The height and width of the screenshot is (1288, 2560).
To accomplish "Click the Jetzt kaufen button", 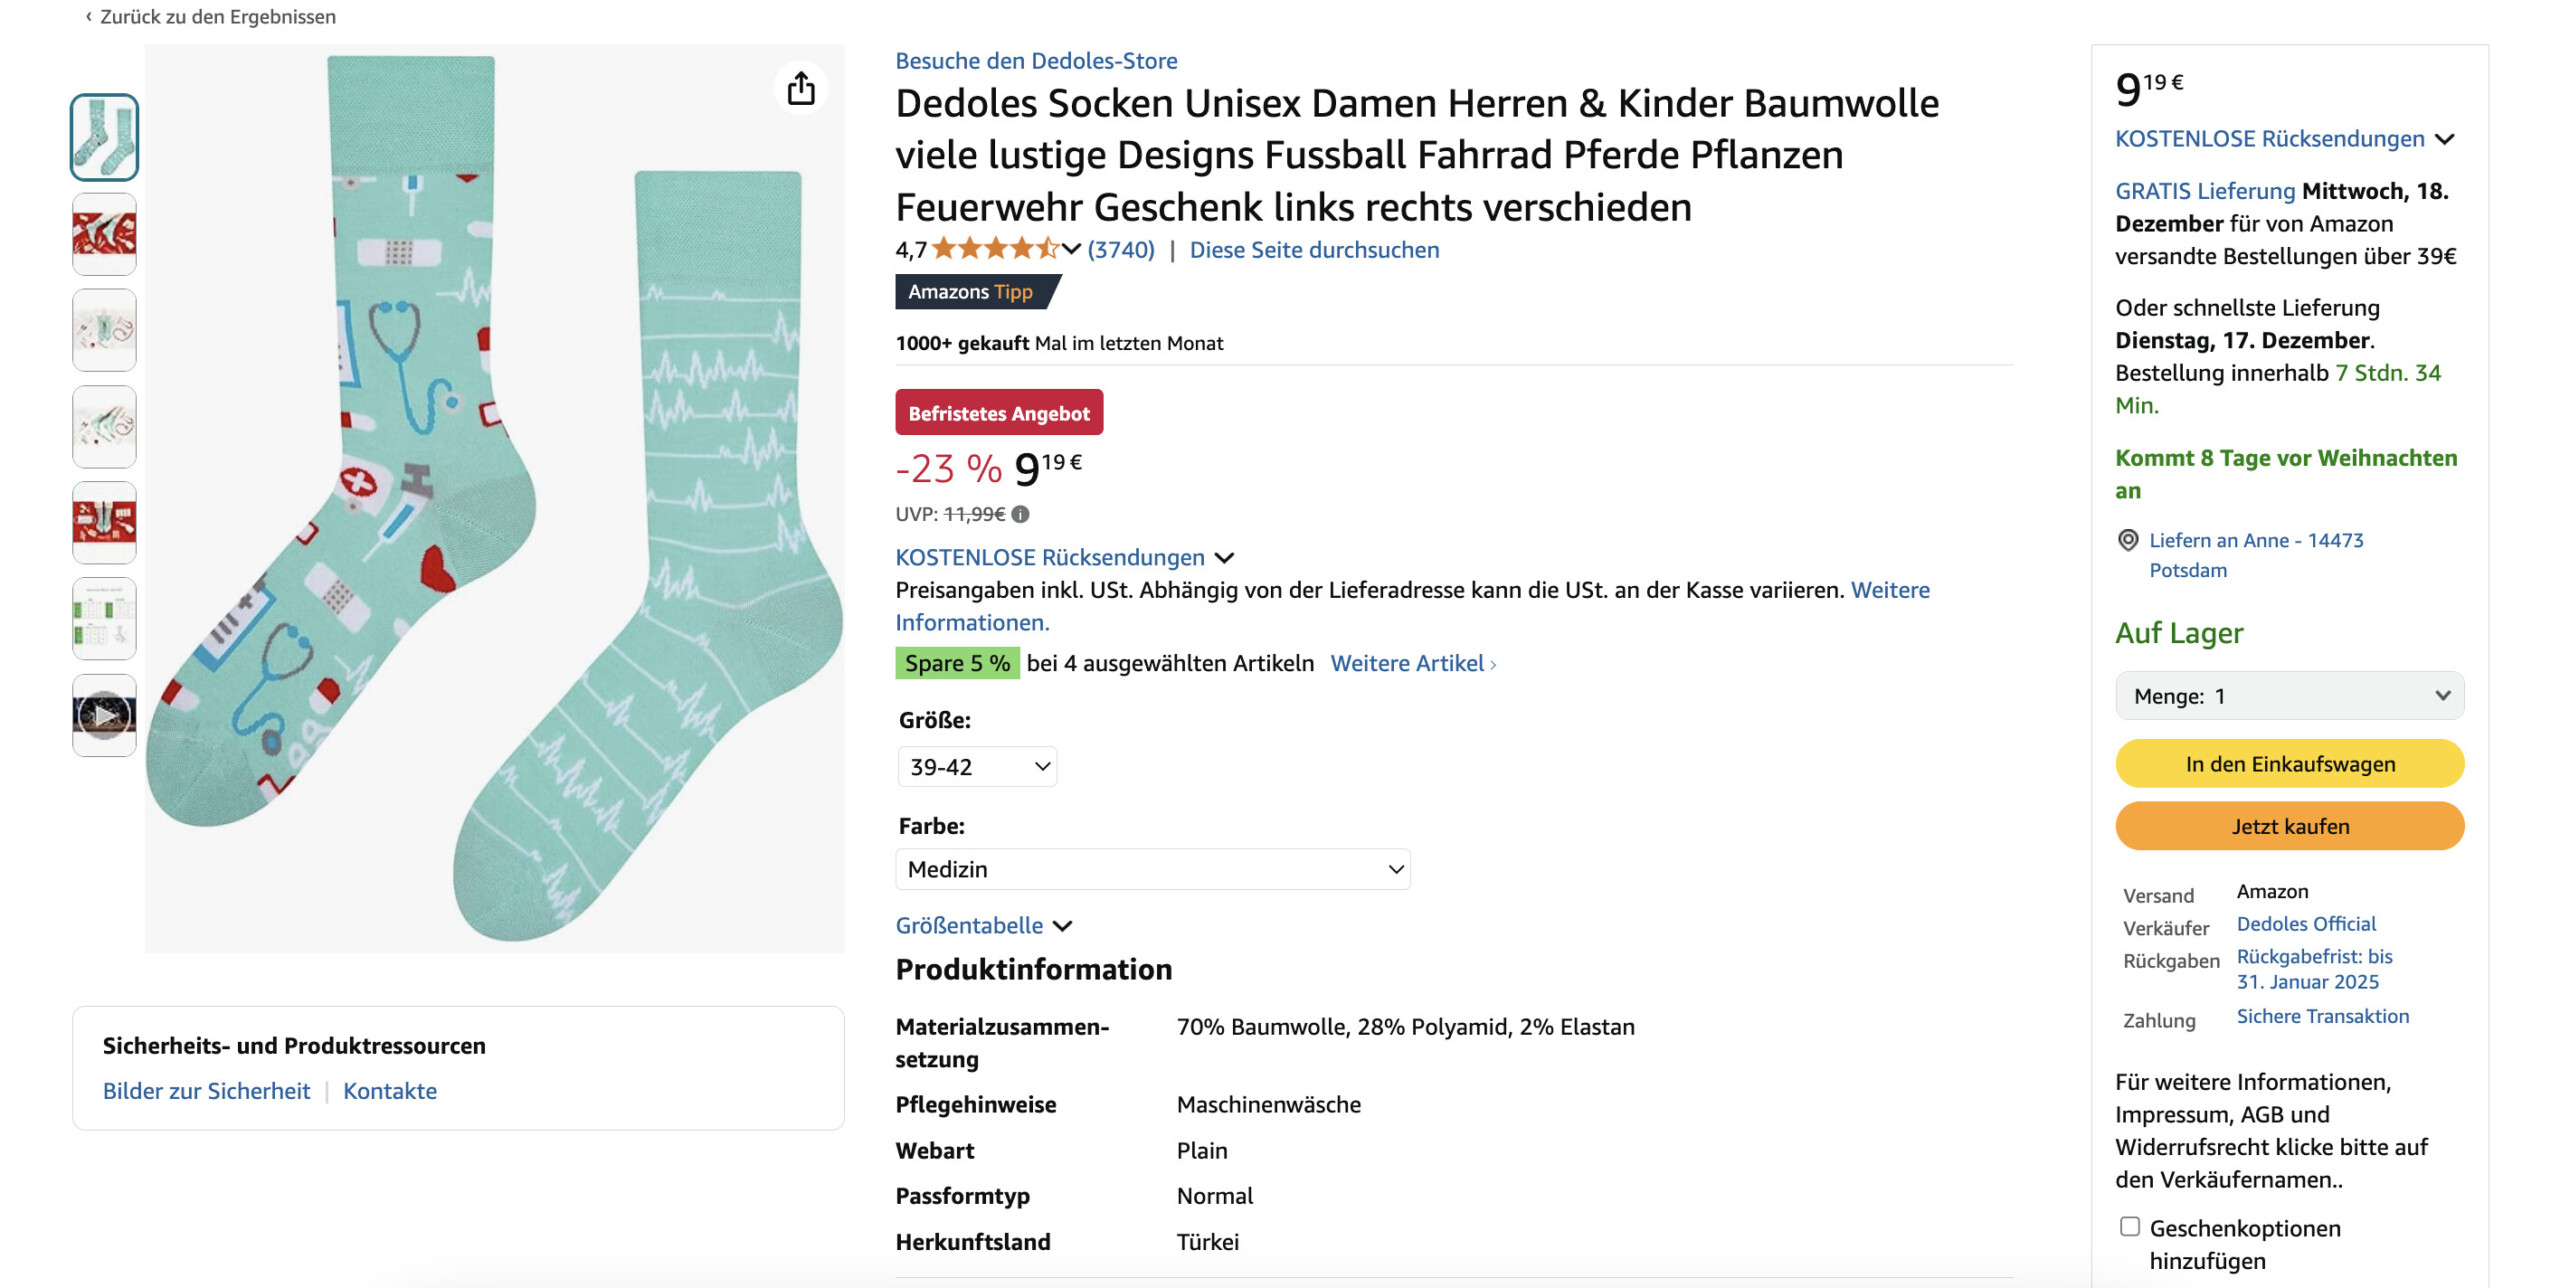I will pos(2289,826).
